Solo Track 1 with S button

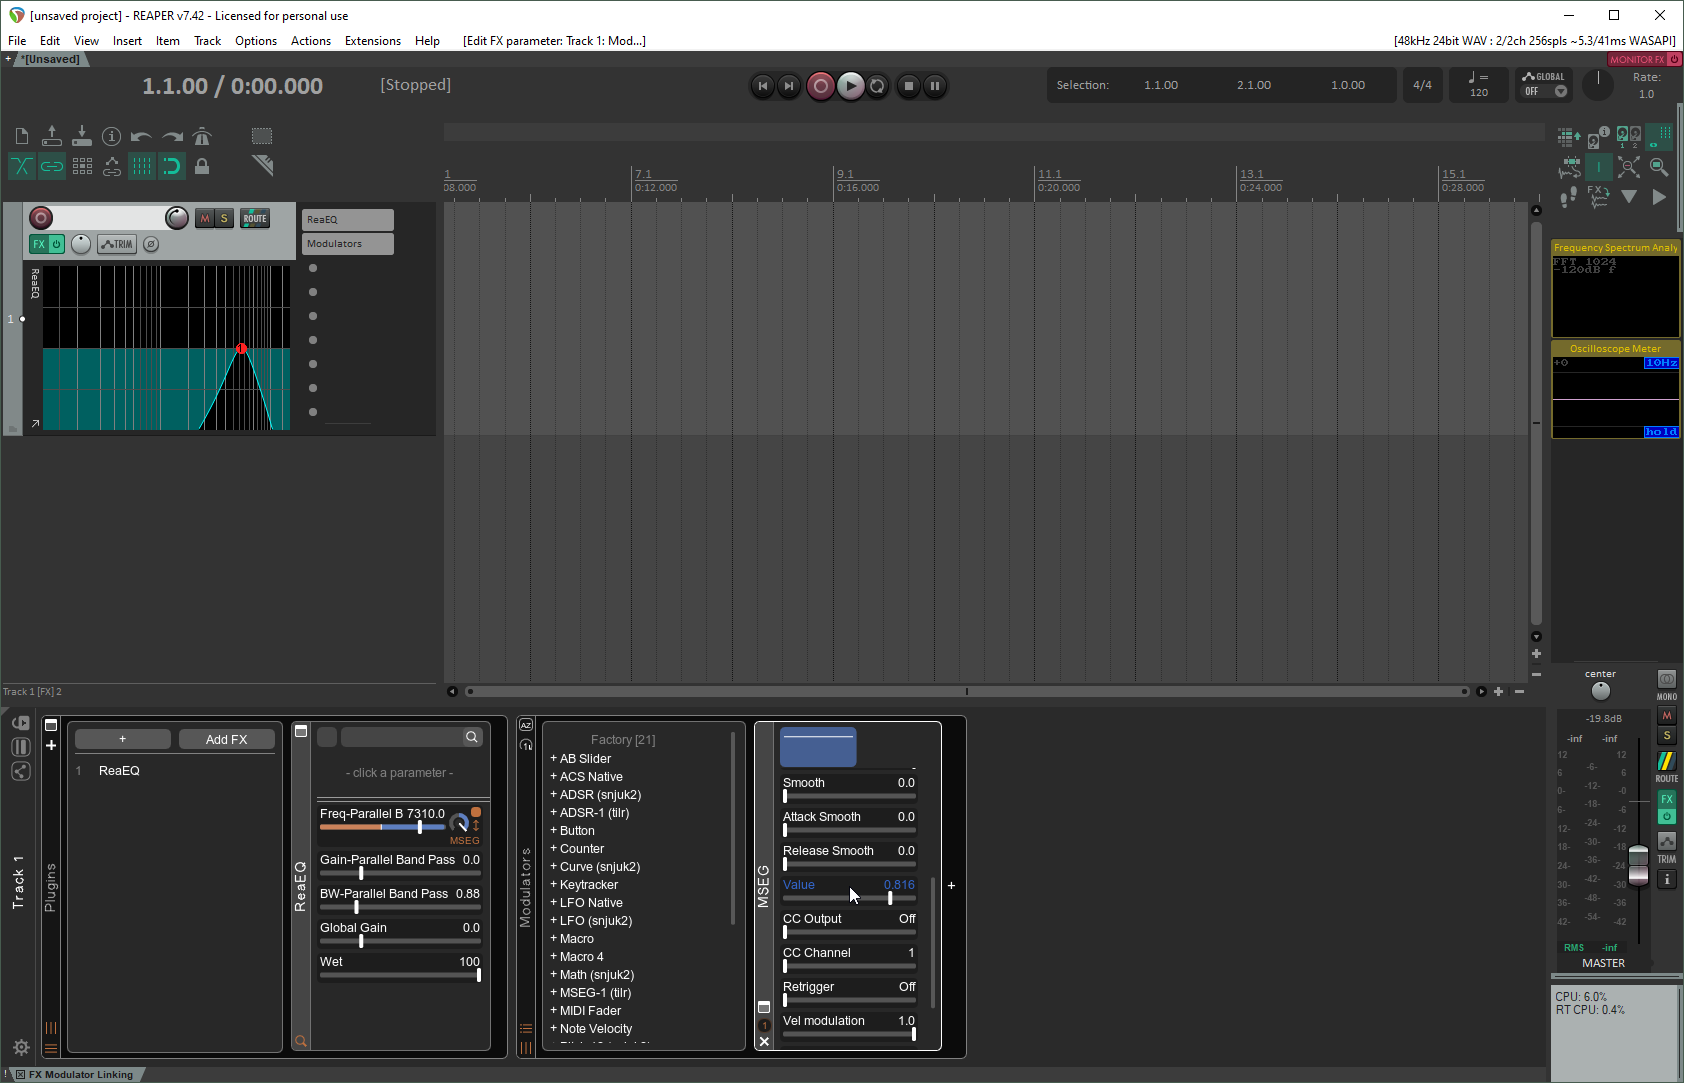point(224,218)
